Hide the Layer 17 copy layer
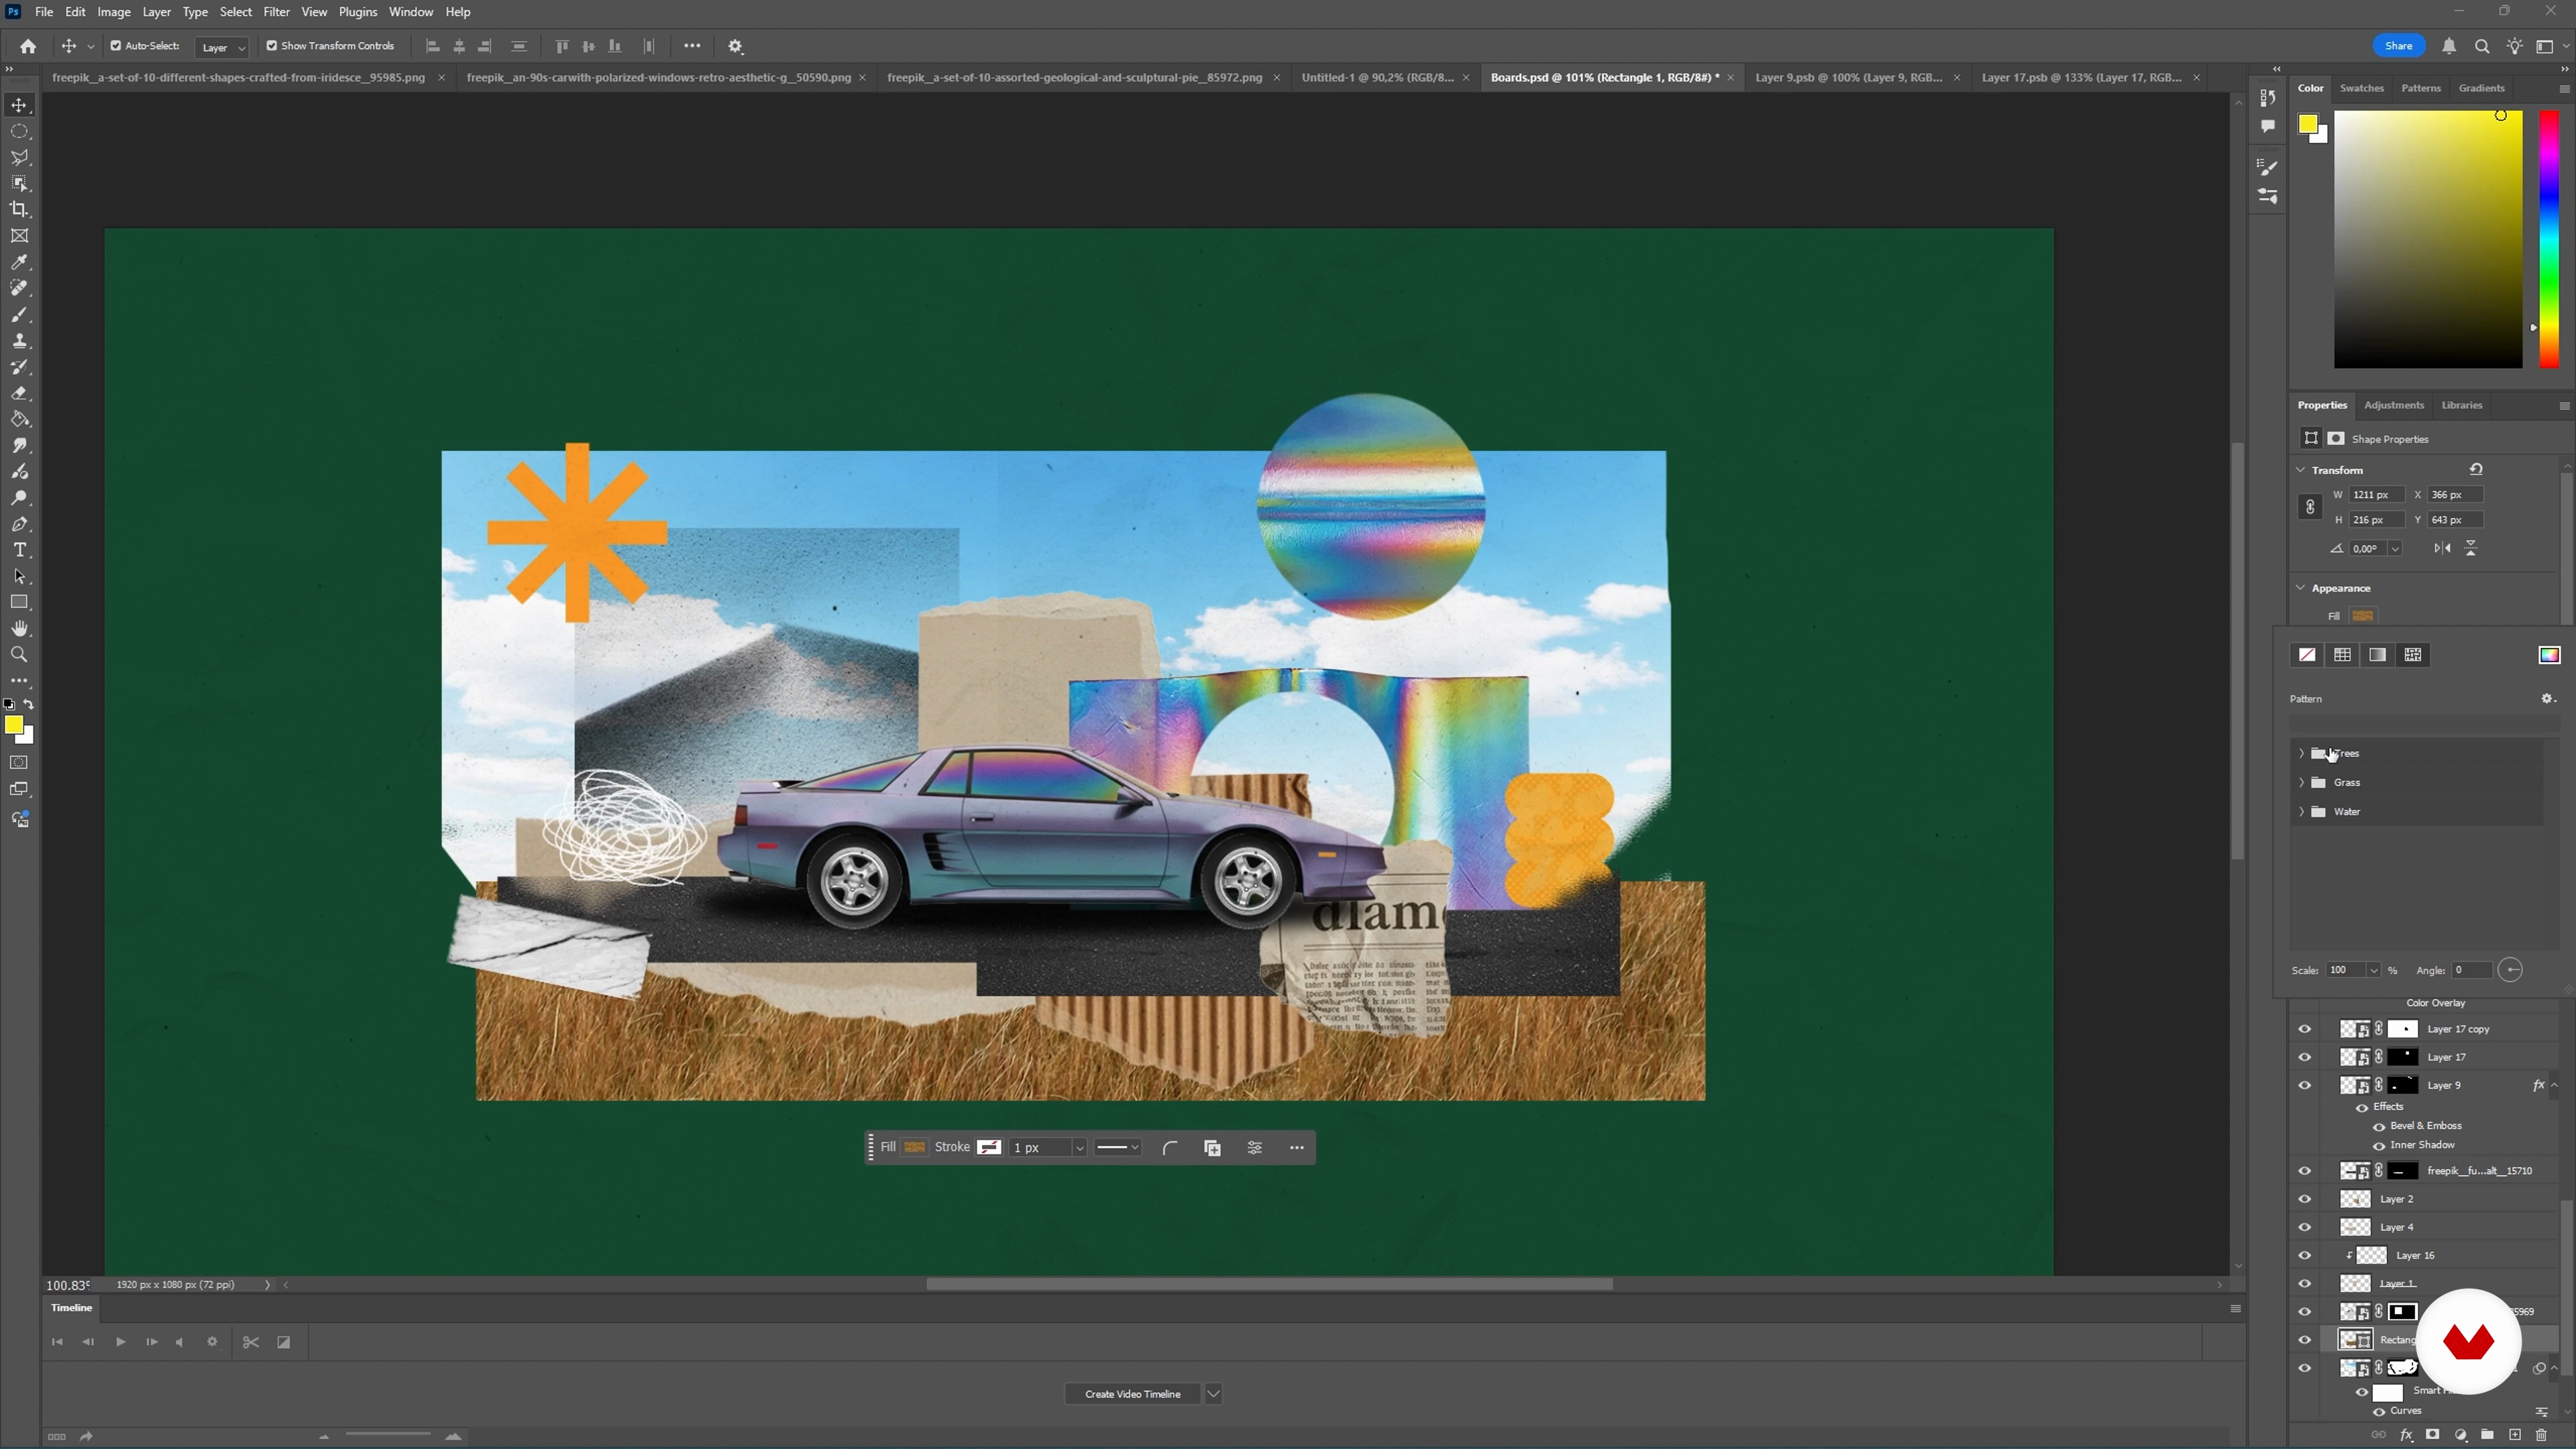This screenshot has width=2576, height=1449. point(2305,1029)
